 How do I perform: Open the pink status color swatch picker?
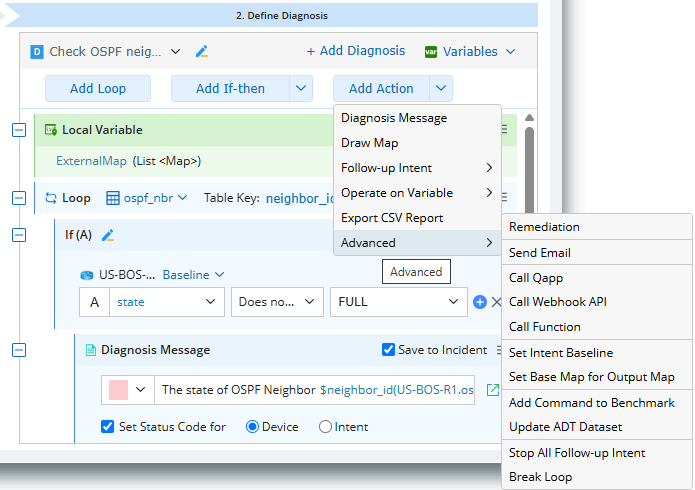(x=129, y=390)
